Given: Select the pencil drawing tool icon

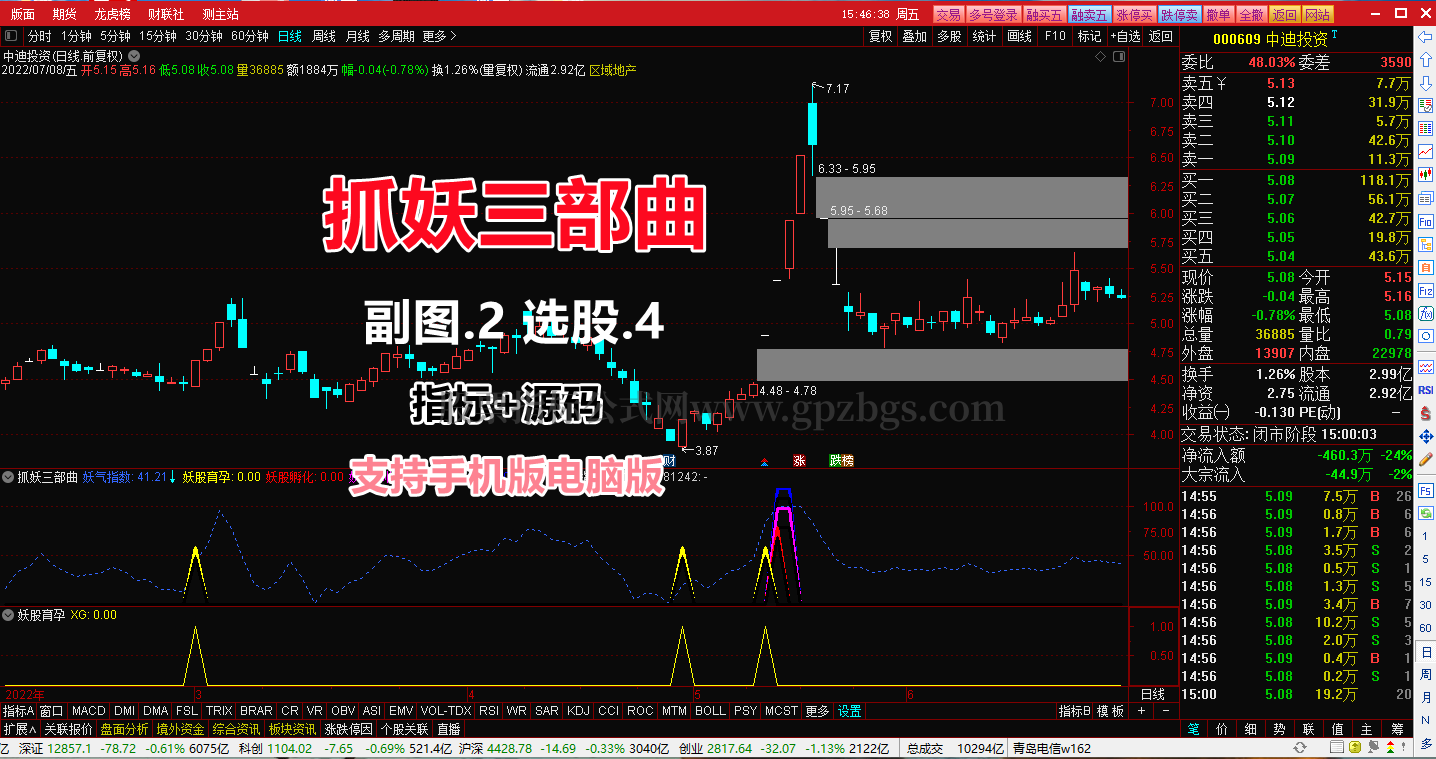Looking at the screenshot, I should coord(1425,460).
